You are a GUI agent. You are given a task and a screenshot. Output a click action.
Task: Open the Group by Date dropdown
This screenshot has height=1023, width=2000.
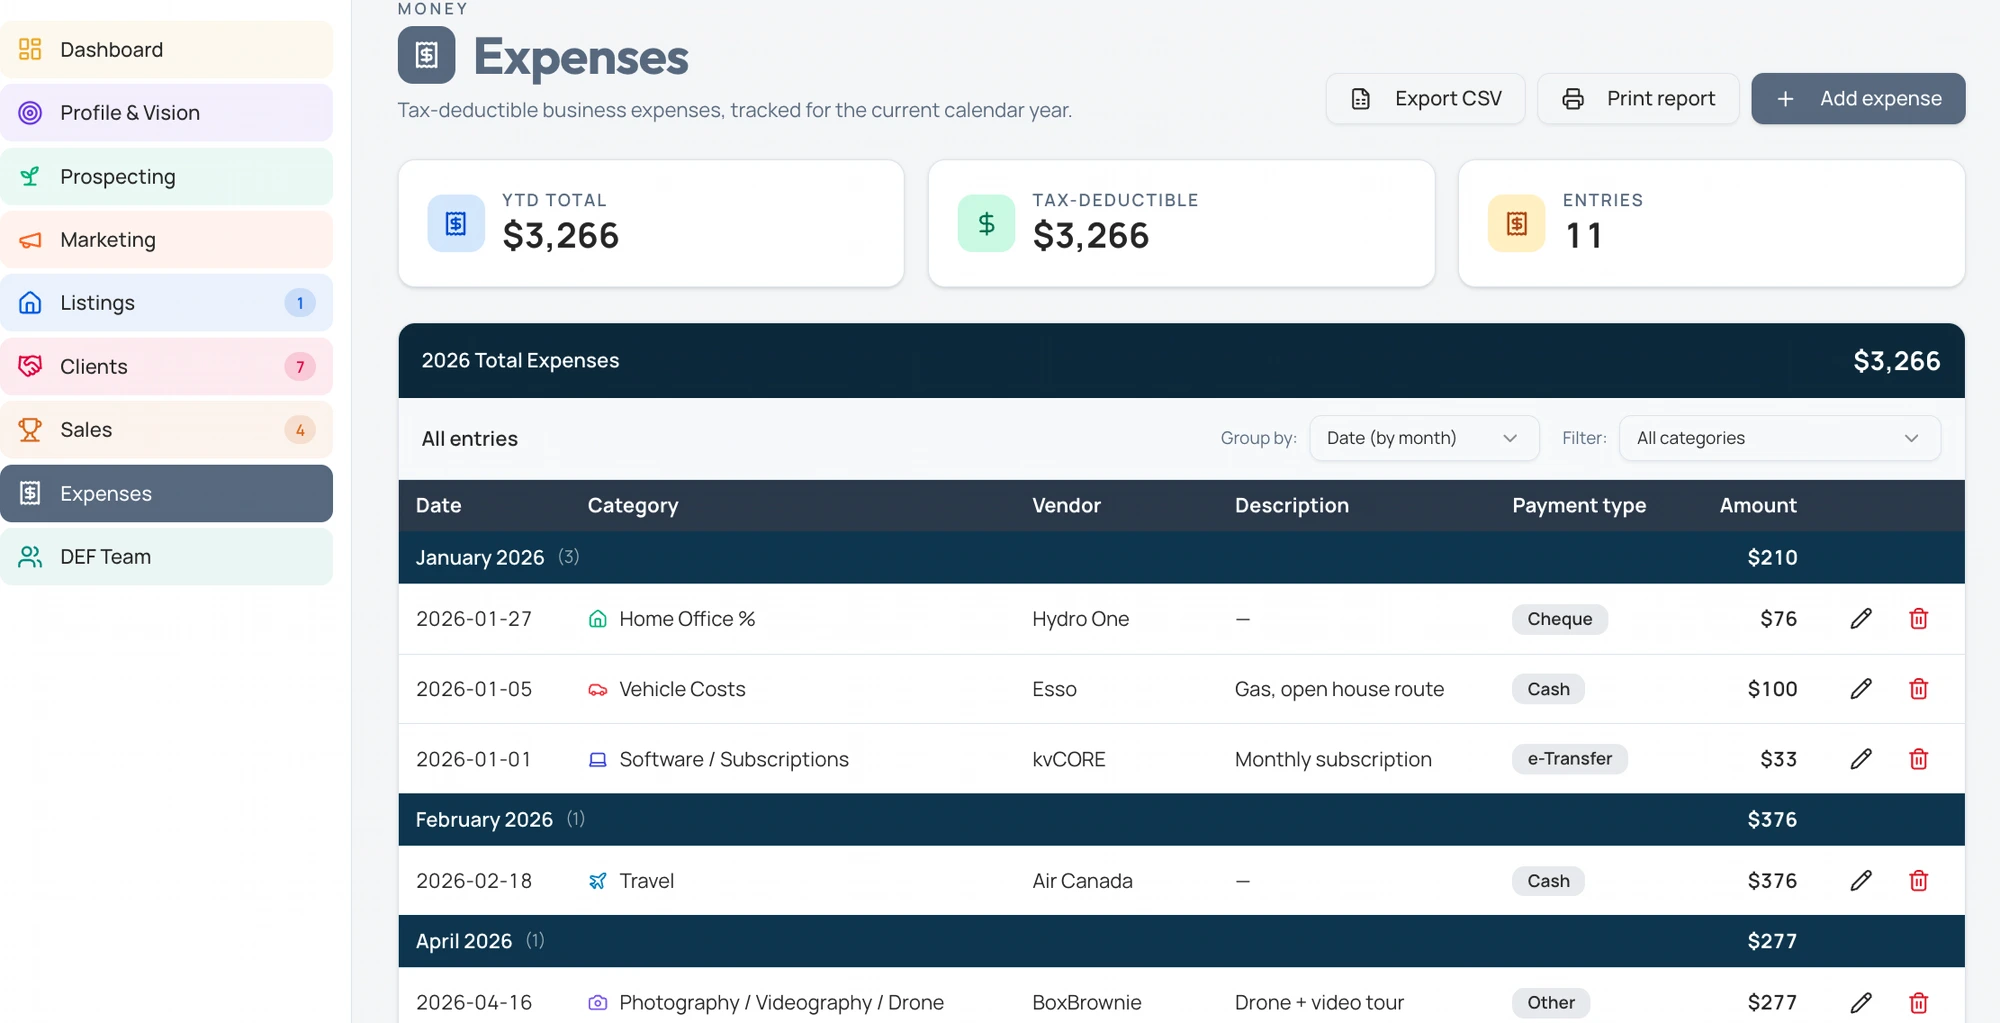coord(1424,438)
